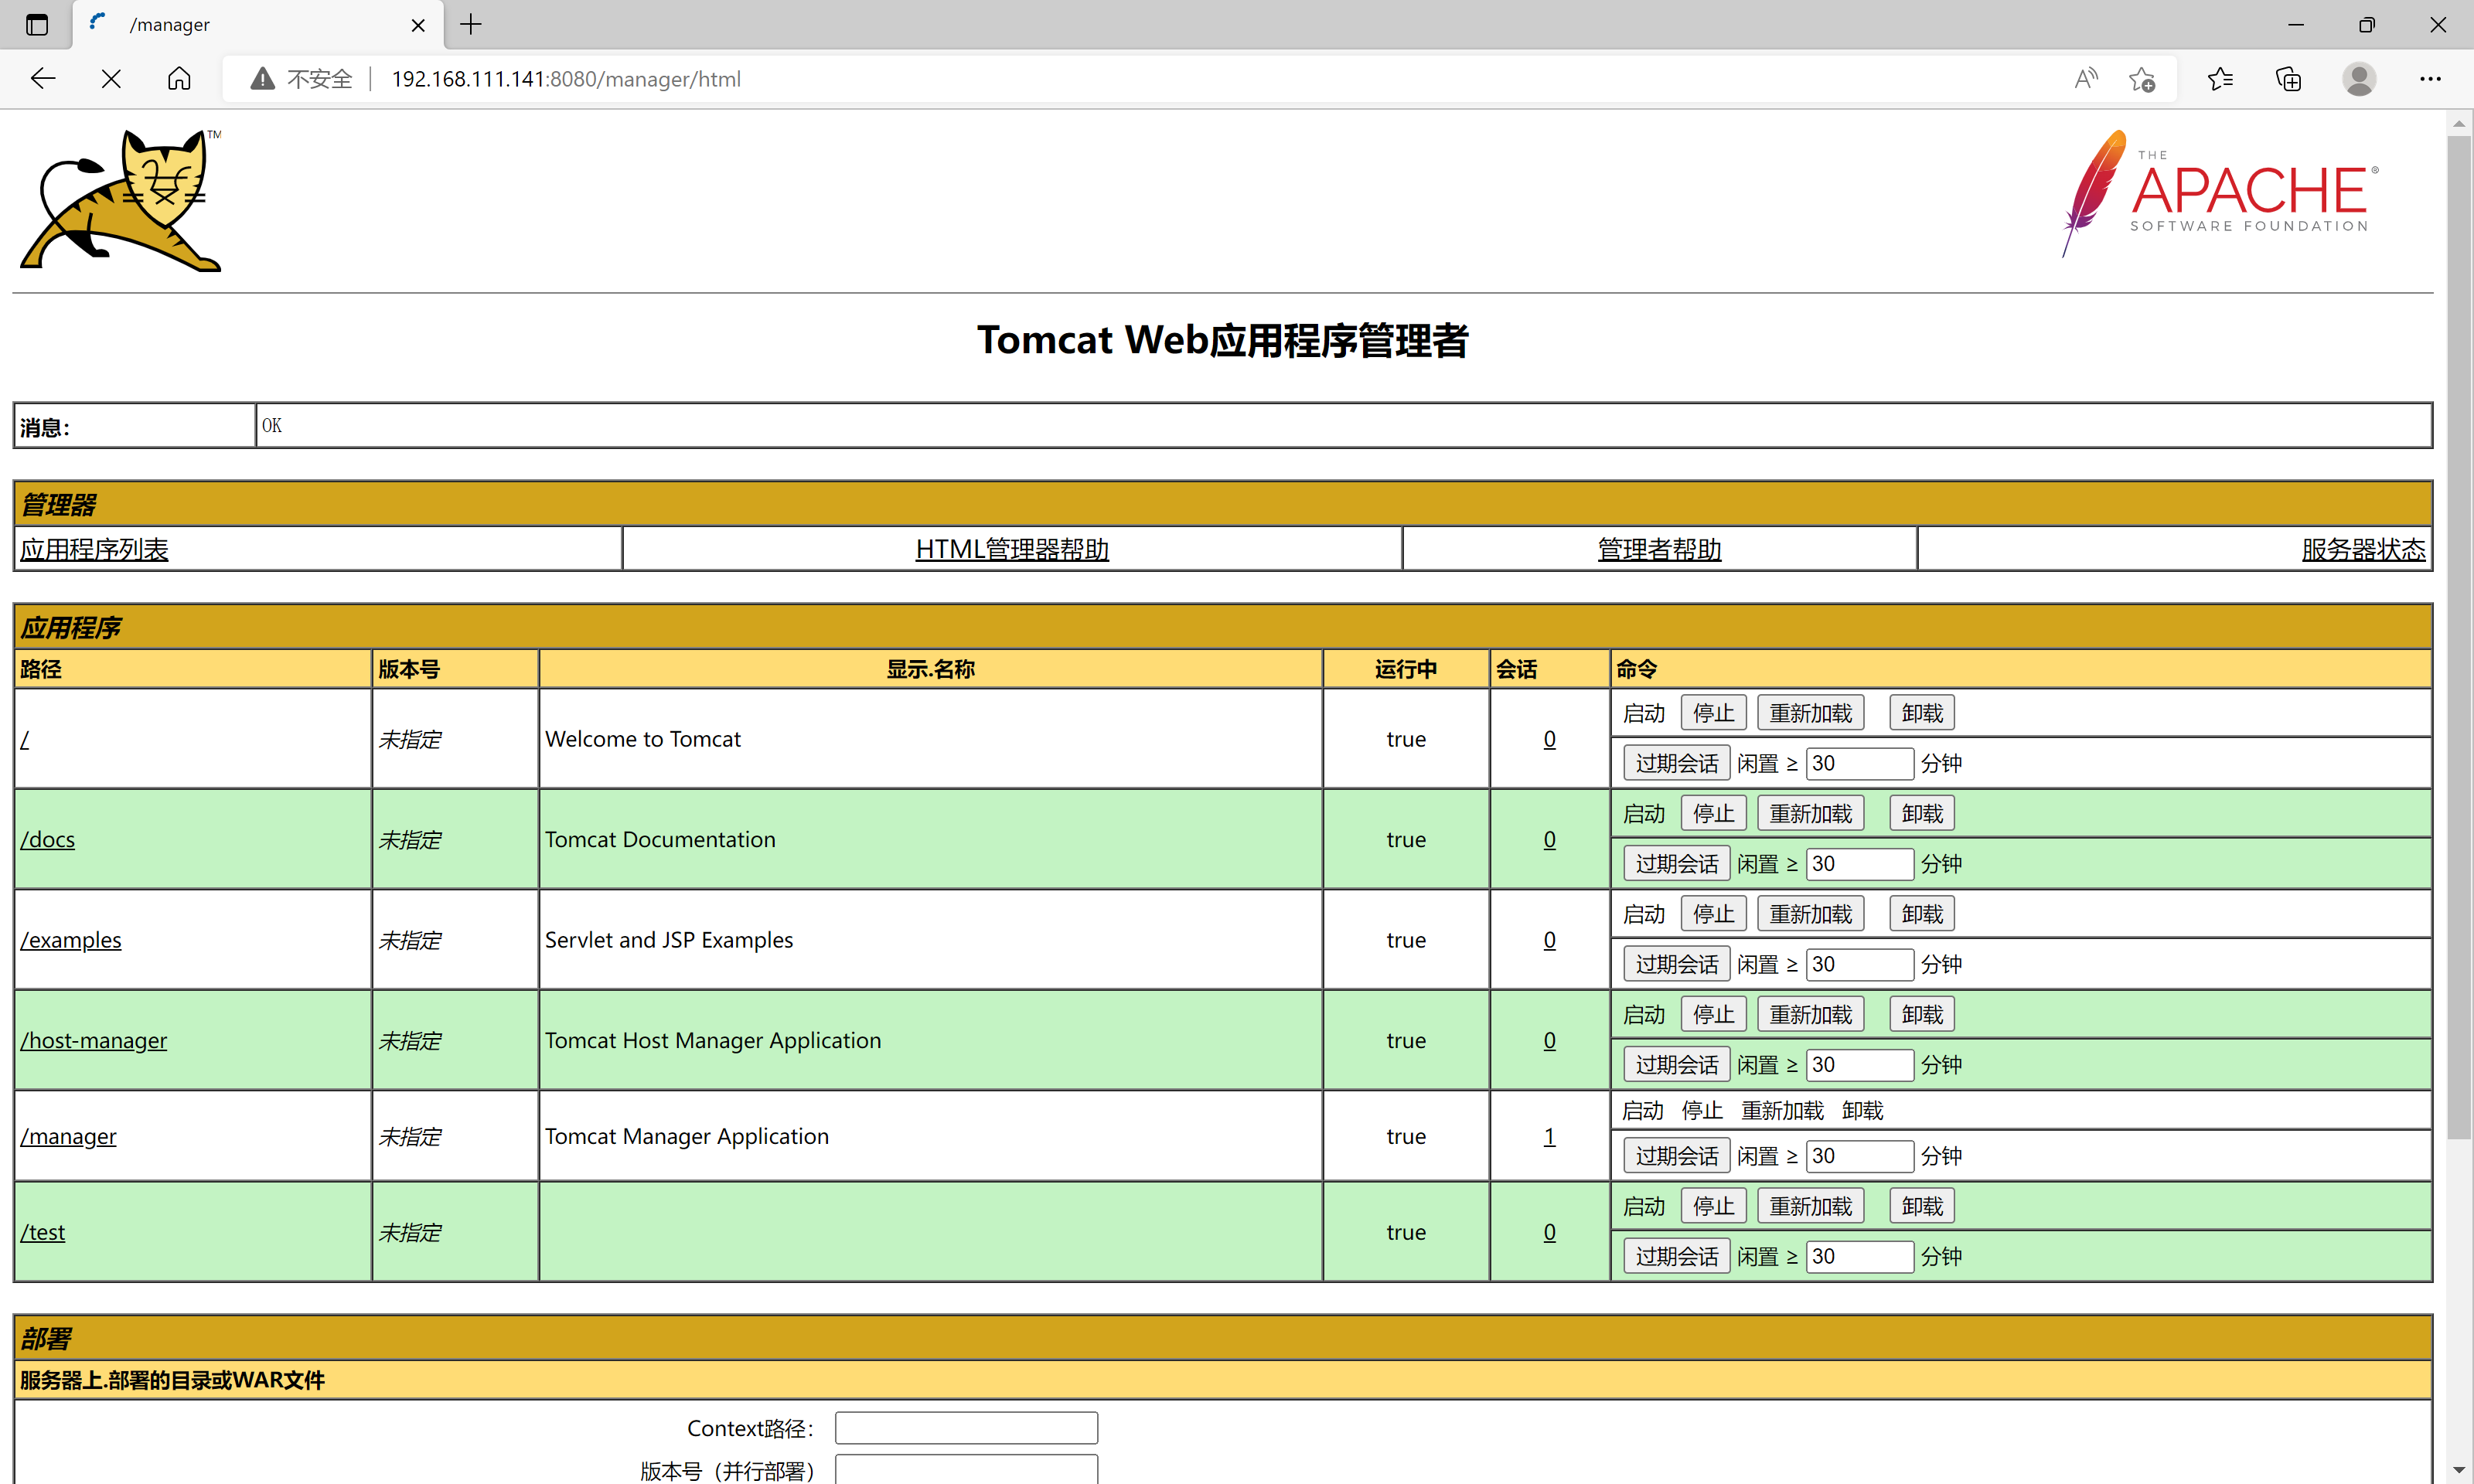2474x1484 pixels.
Task: Toggle read aloud icon in address bar
Action: click(2086, 79)
